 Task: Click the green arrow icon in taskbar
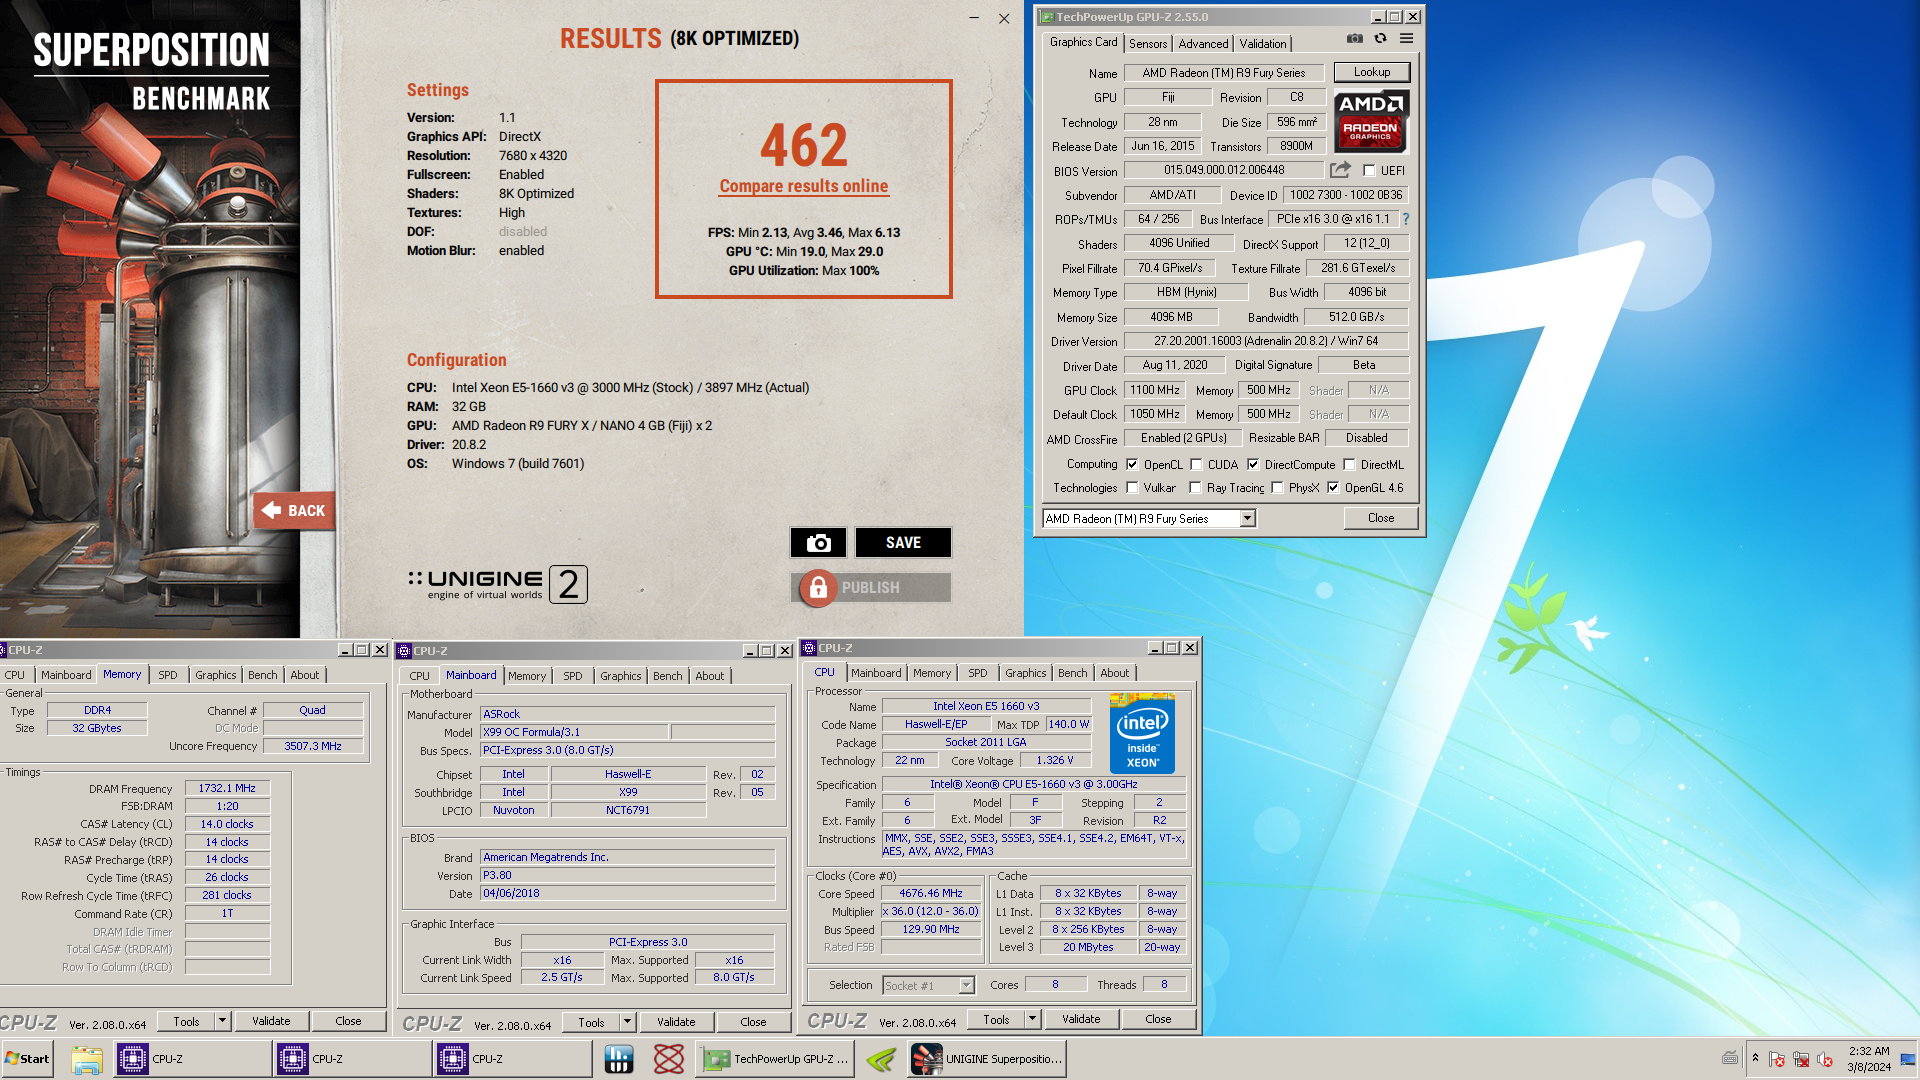(881, 1059)
